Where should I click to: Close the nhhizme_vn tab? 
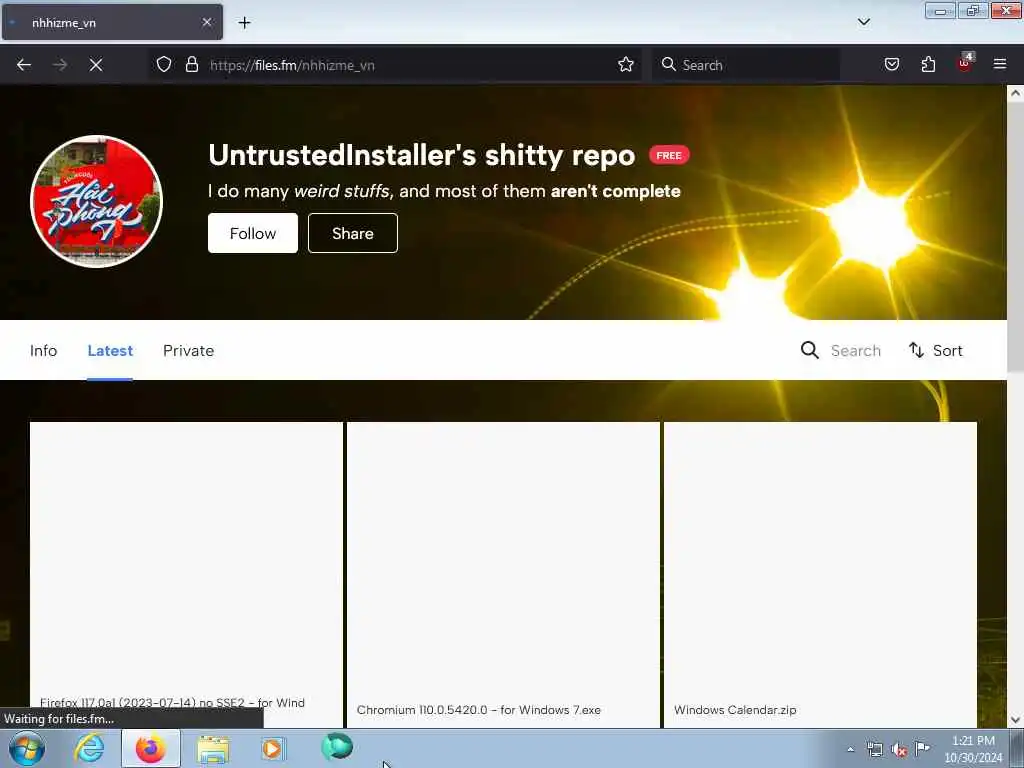(206, 22)
